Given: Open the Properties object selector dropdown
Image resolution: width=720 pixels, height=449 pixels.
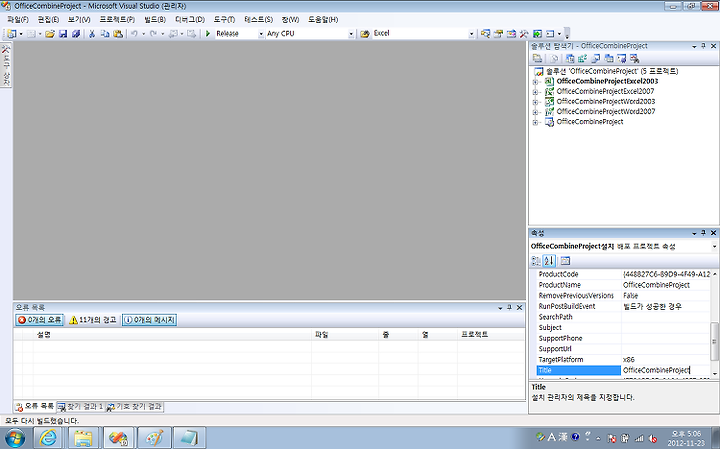Looking at the screenshot, I should [714, 247].
